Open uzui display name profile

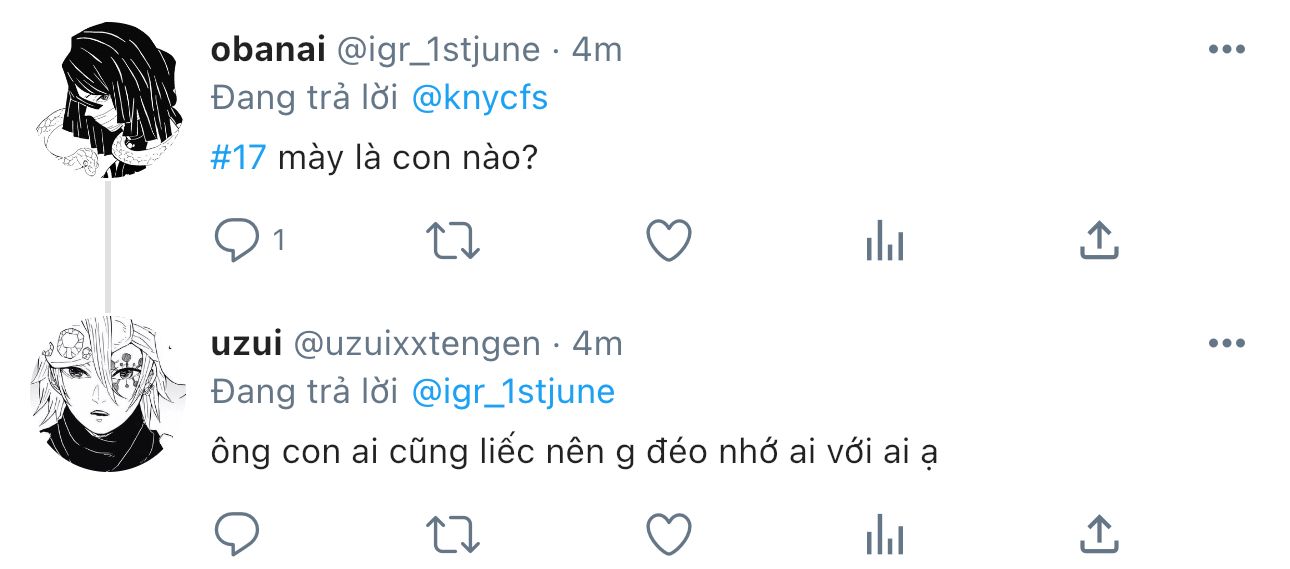click(x=244, y=344)
